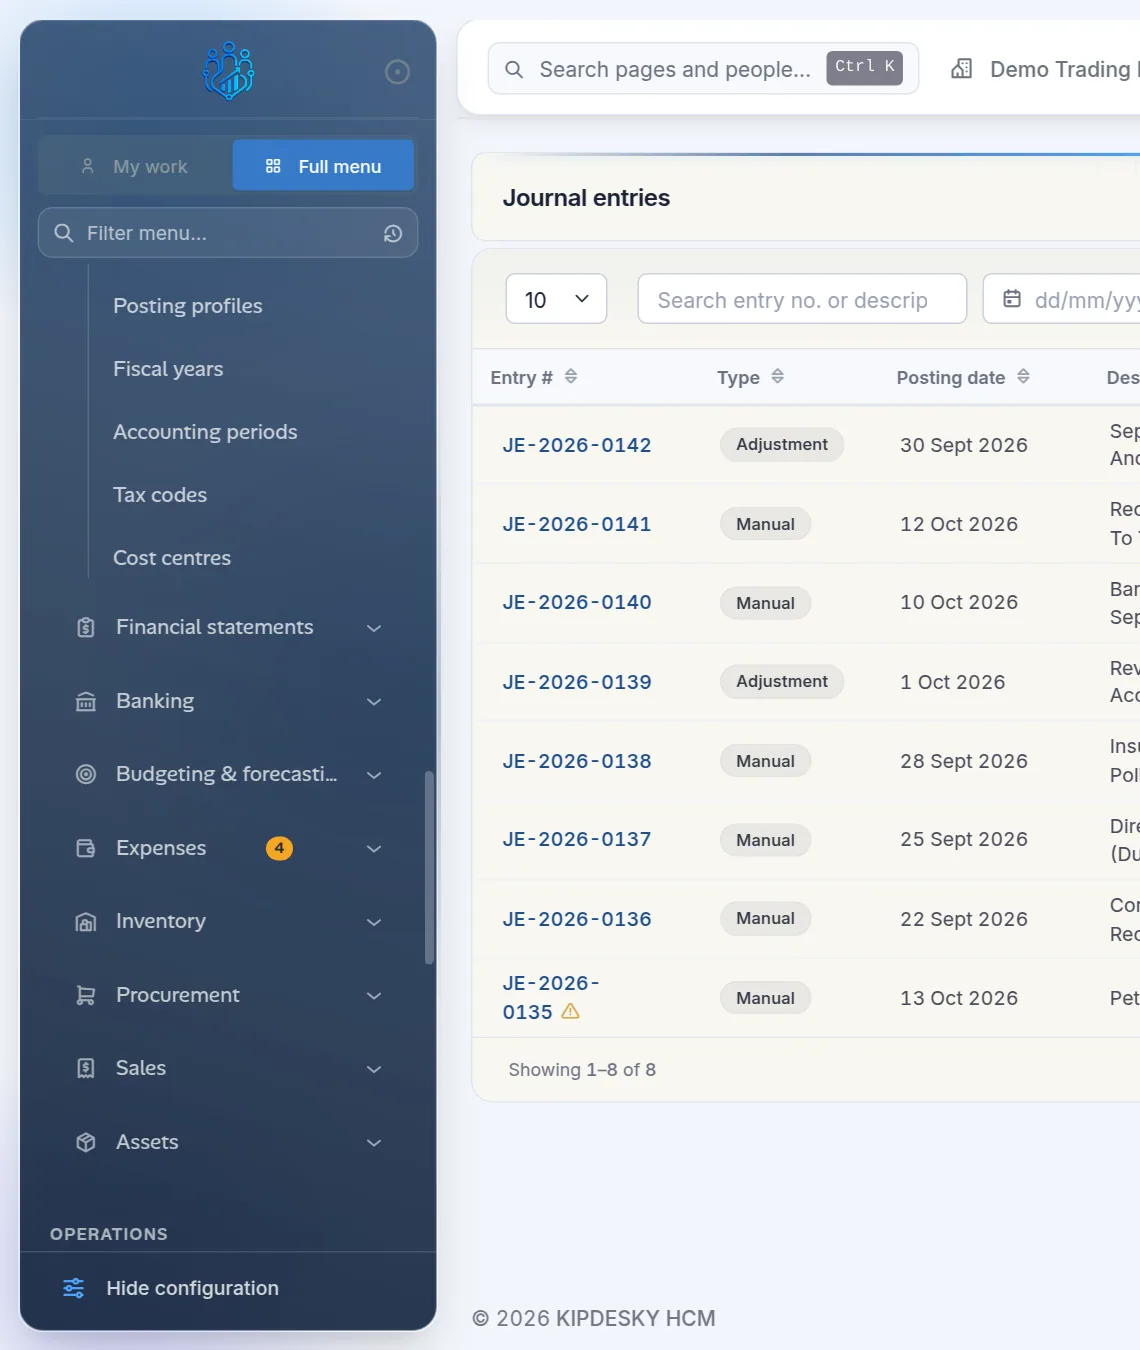Click the calendar icon in date field
Screen dimensions: 1140x1350
pyautogui.click(x=1012, y=299)
